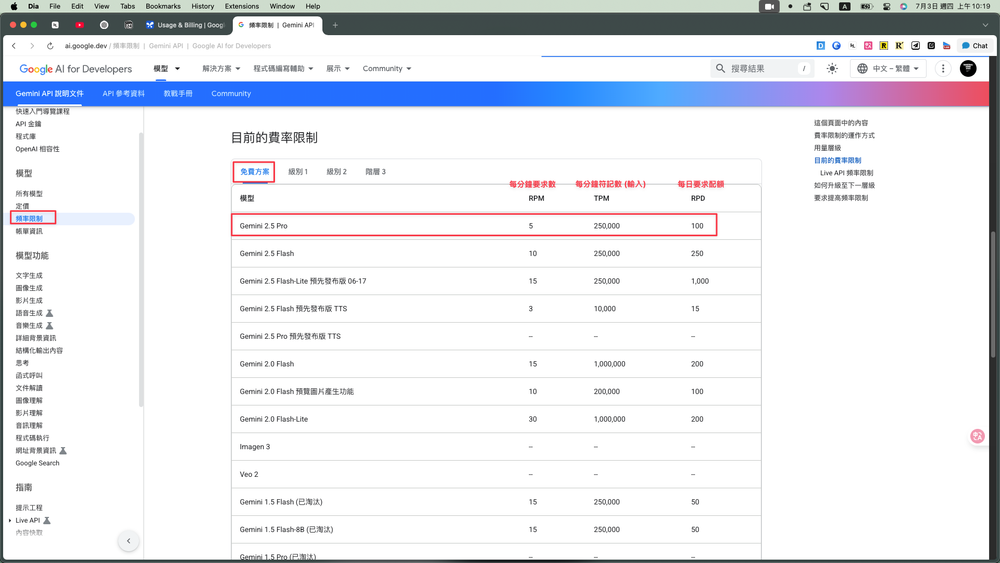The width and height of the screenshot is (1000, 563).
Task: Click the page vertical scrollbar
Action: (x=992, y=293)
